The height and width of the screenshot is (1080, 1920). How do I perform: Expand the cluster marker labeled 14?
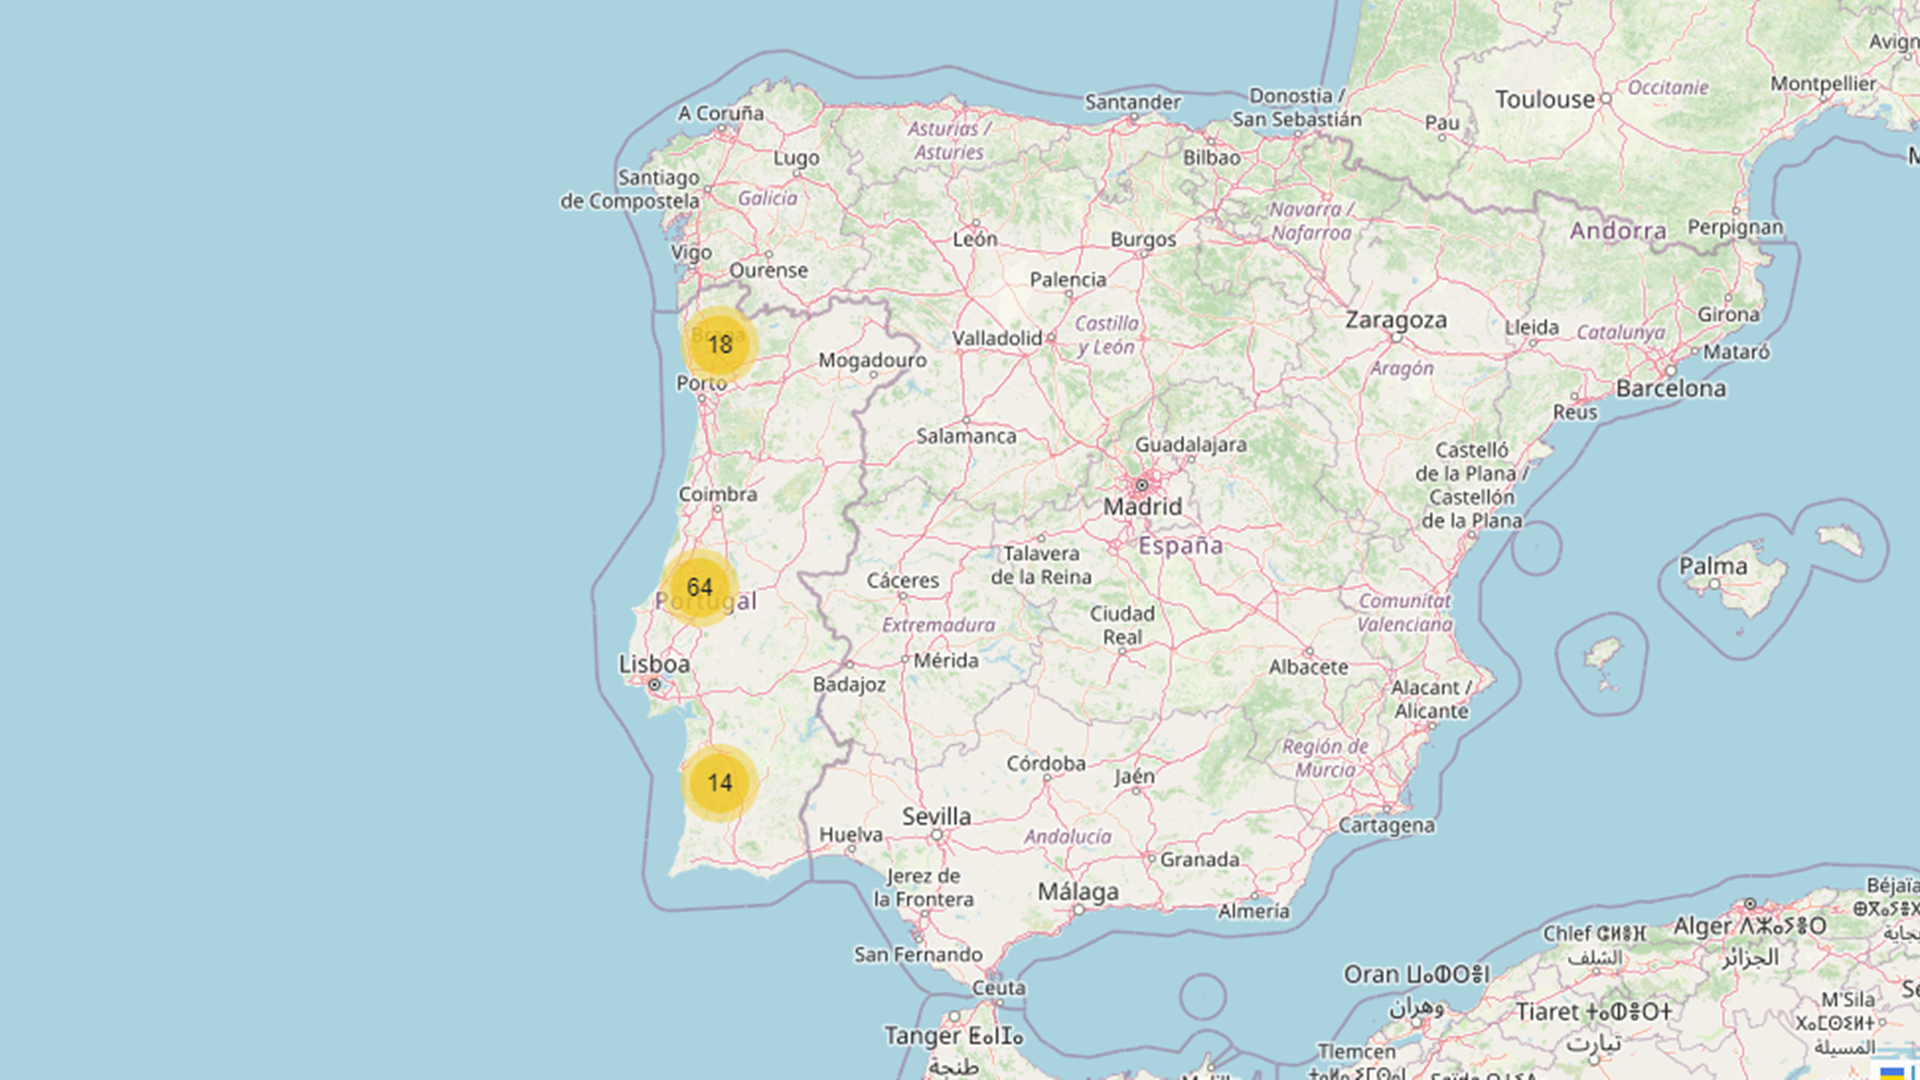(719, 782)
